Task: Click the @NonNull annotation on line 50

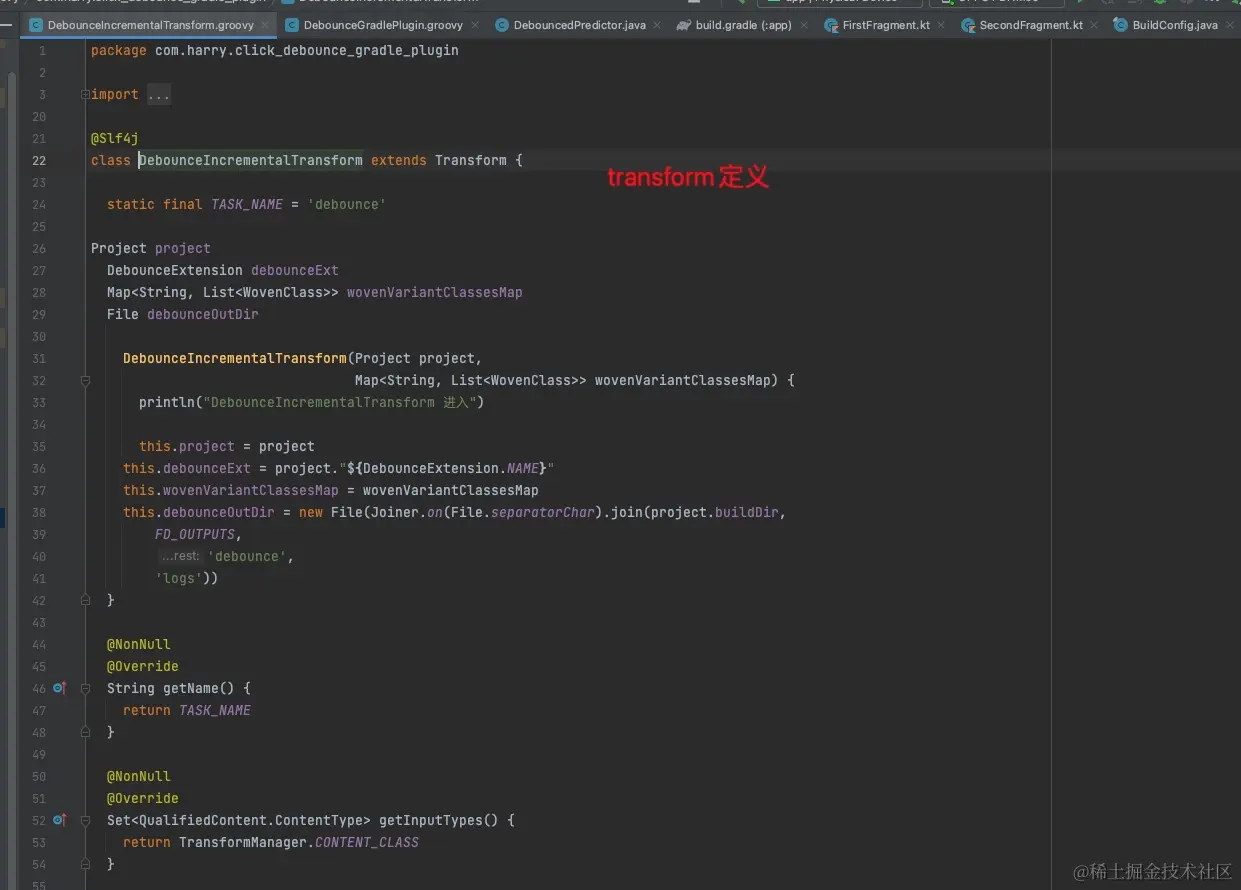Action: pyautogui.click(x=139, y=776)
